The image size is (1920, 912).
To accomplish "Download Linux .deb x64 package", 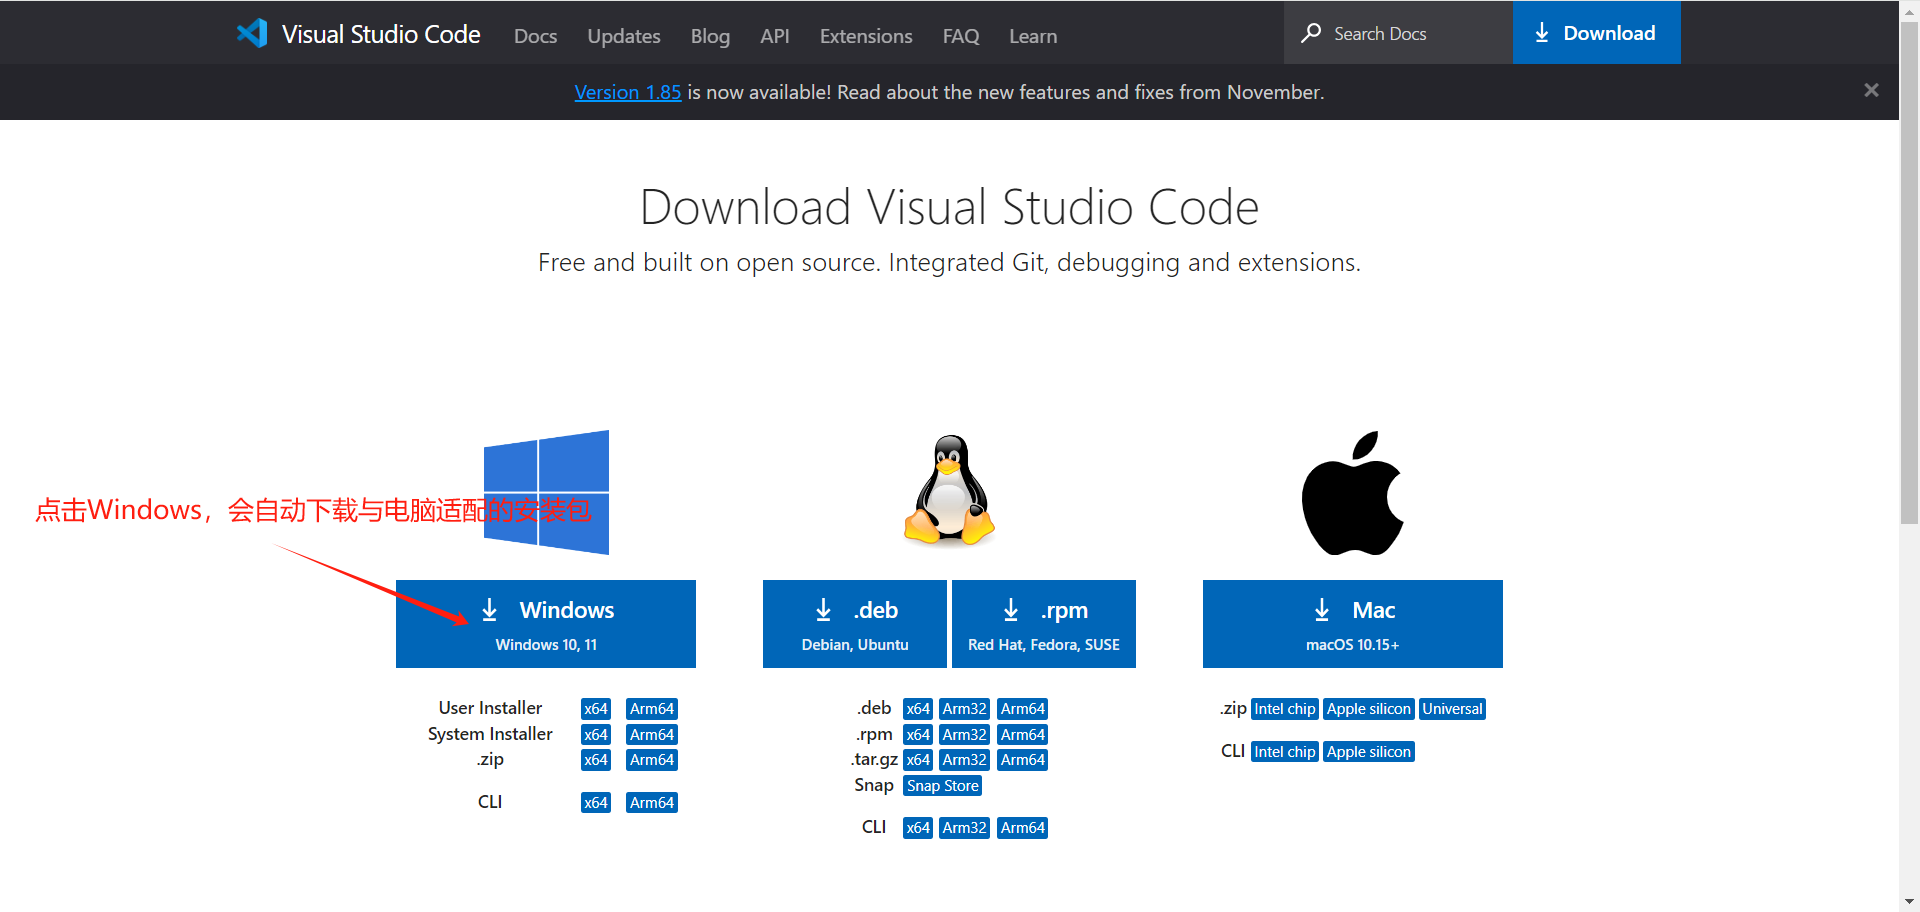I will (918, 709).
